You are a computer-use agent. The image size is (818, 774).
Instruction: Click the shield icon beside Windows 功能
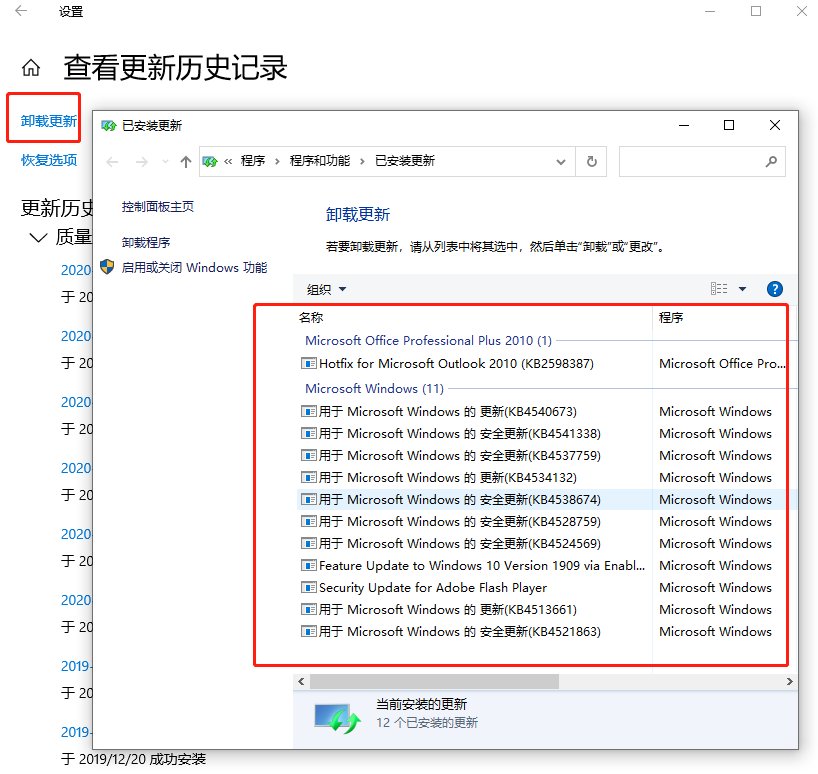click(107, 267)
